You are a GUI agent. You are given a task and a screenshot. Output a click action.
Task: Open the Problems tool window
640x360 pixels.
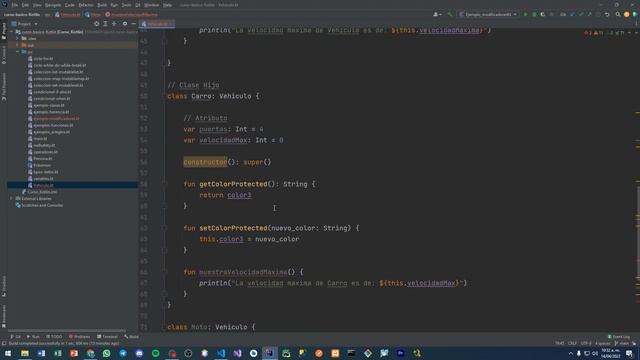80,337
